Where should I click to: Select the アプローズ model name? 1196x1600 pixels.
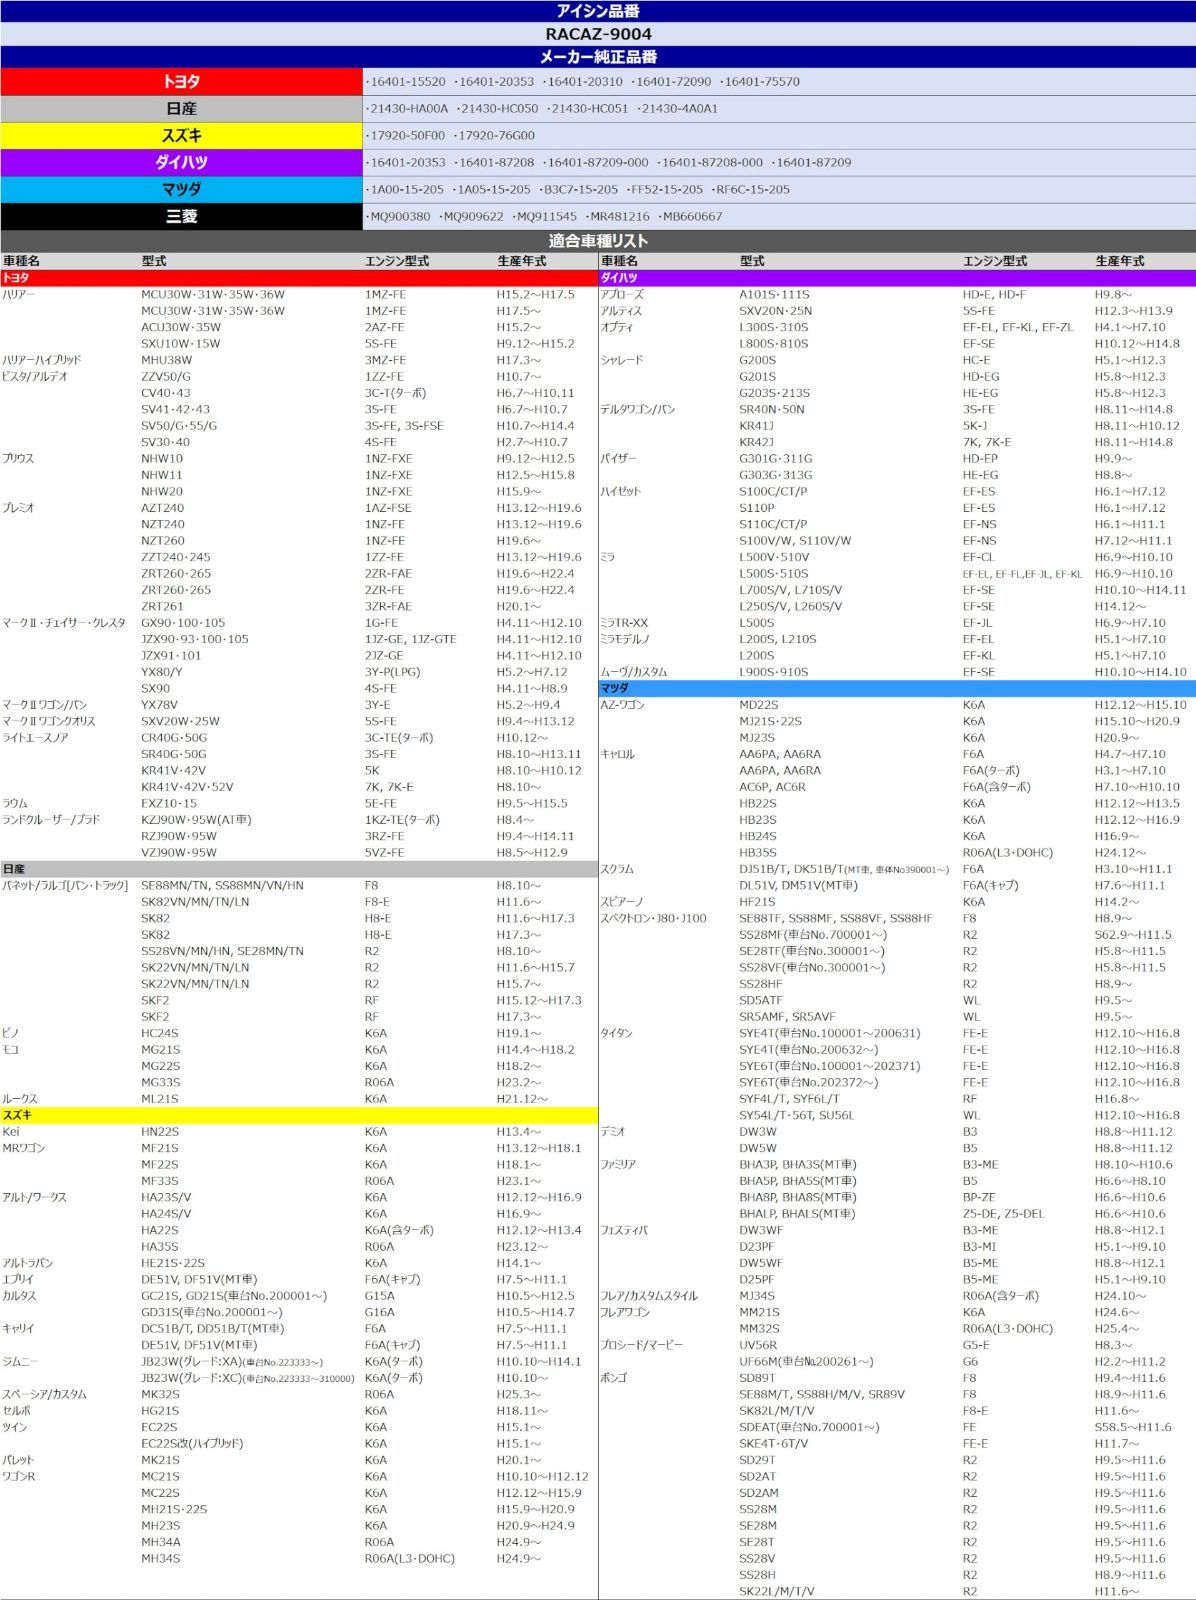coord(622,295)
